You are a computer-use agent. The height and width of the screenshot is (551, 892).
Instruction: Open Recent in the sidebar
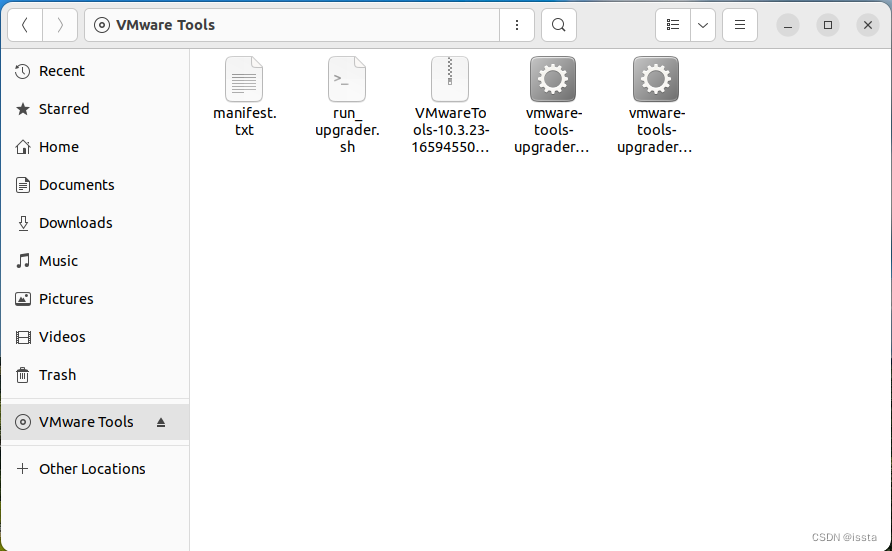tap(95, 71)
